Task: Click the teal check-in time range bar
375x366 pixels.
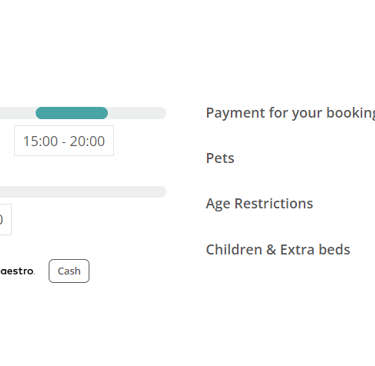Action: coord(72,113)
